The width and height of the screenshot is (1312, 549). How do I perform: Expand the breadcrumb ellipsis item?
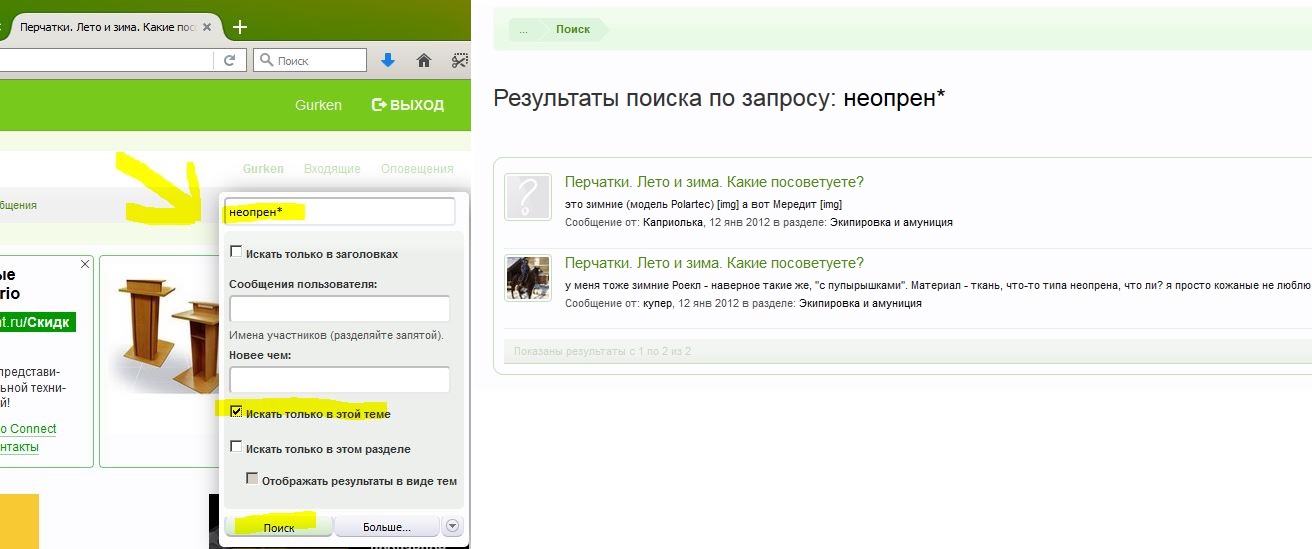coord(523,30)
